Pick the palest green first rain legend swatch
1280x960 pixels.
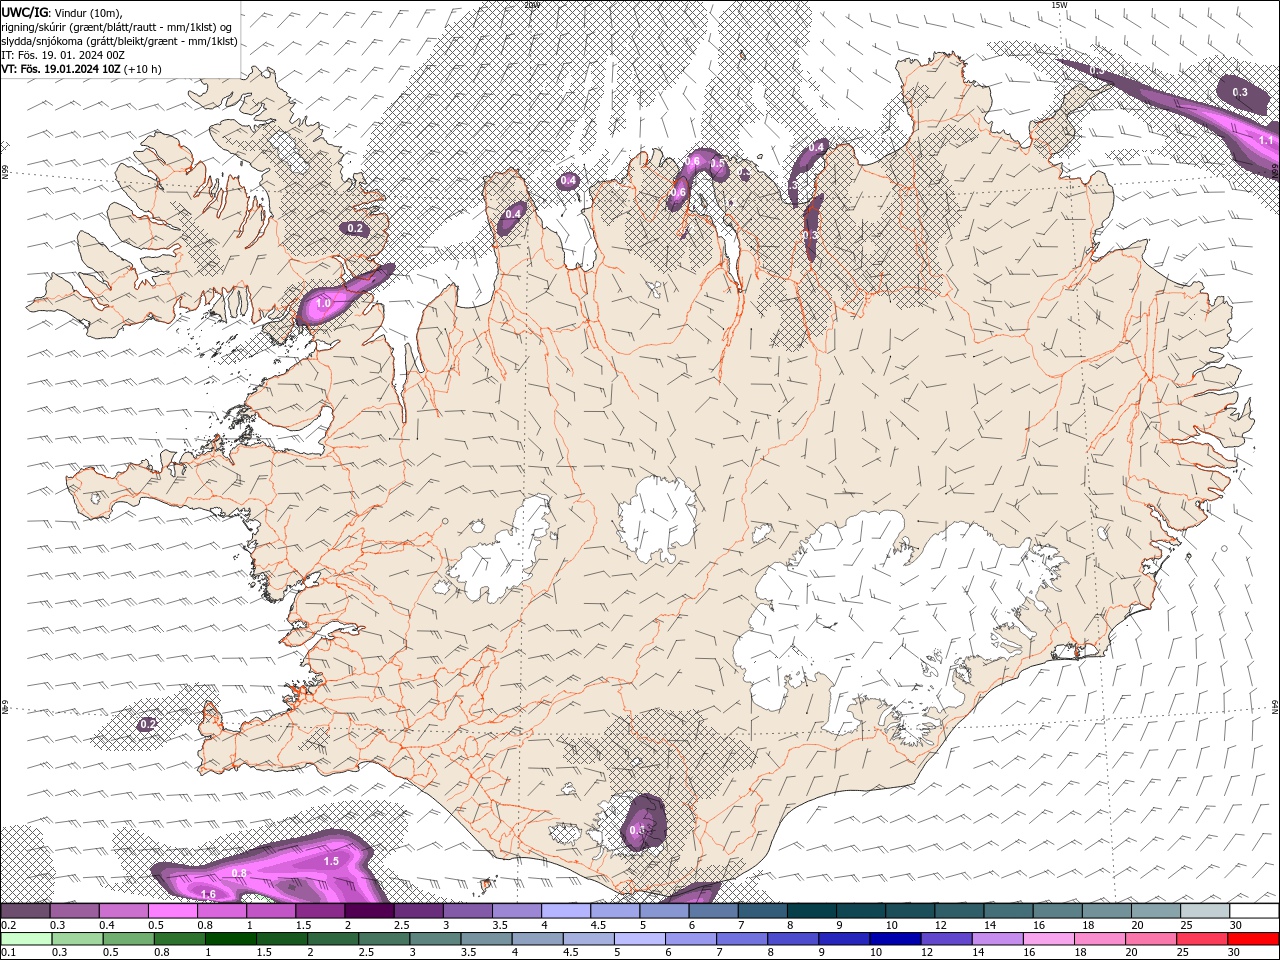(x=26, y=940)
